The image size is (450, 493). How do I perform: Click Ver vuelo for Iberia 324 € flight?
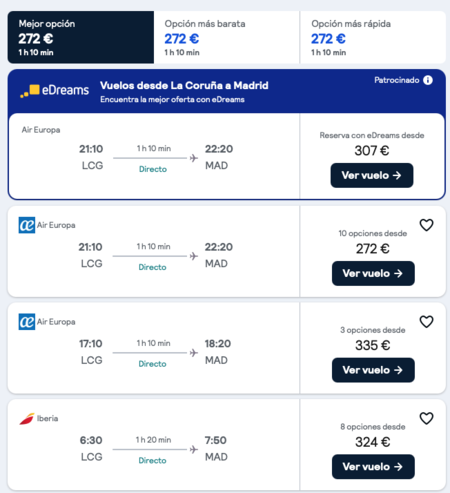point(373,467)
